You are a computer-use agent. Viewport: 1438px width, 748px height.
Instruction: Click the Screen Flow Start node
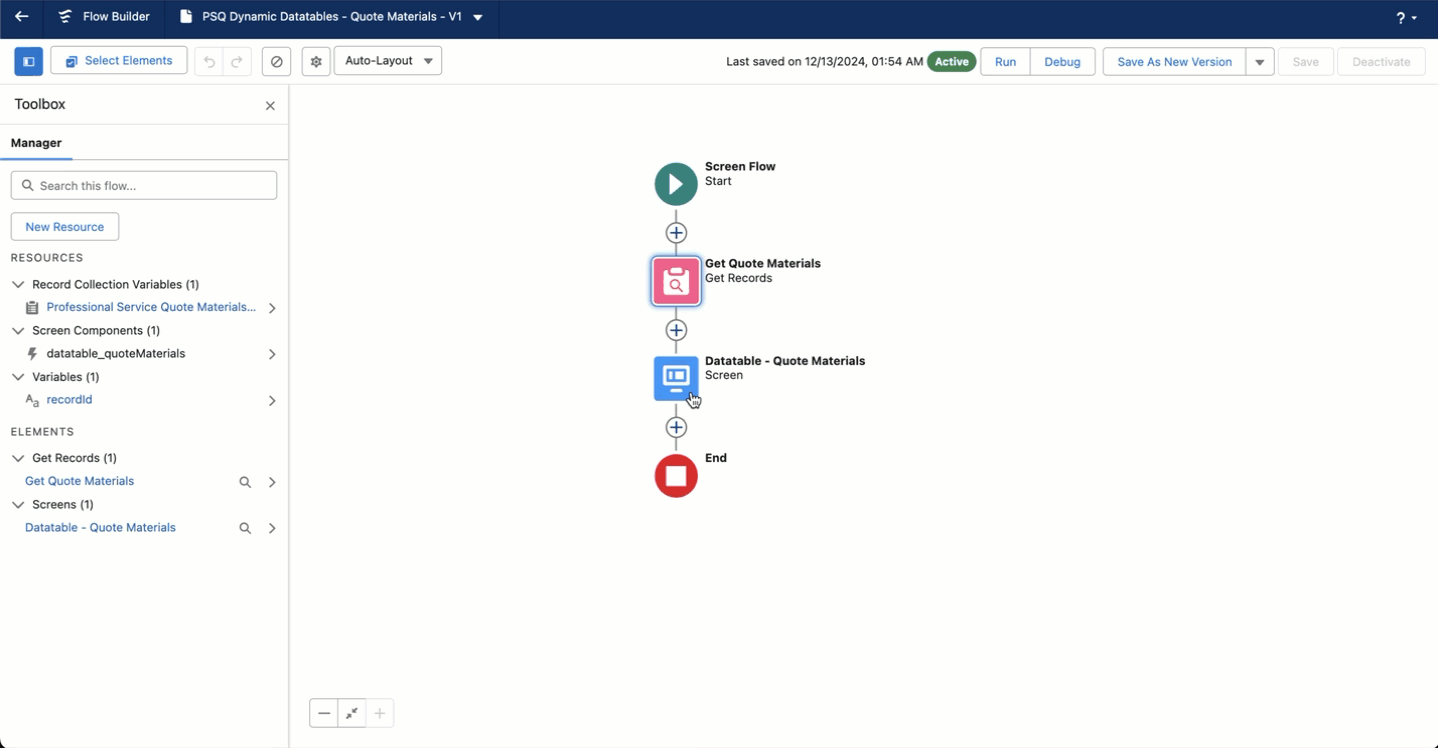[x=676, y=184]
